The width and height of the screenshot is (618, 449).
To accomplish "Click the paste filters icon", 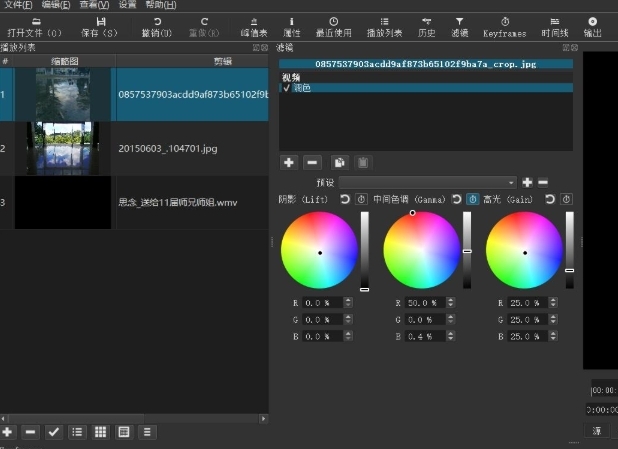I will click(363, 162).
